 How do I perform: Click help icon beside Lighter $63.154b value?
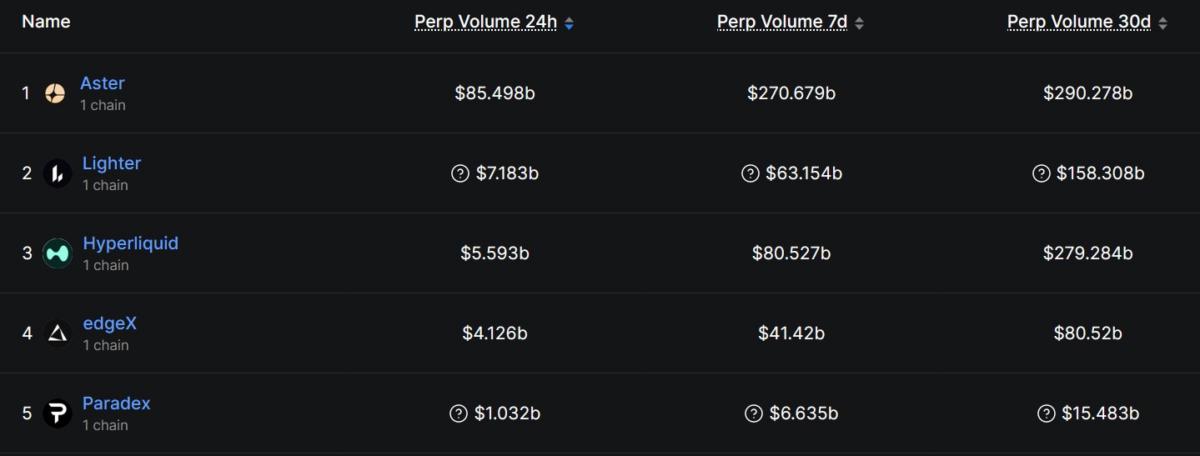pyautogui.click(x=750, y=173)
